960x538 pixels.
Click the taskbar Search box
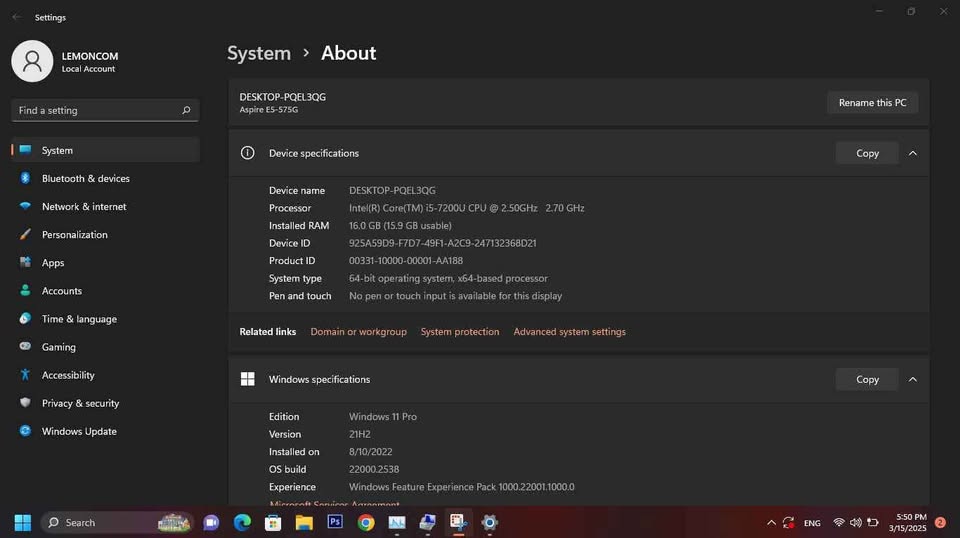point(116,523)
